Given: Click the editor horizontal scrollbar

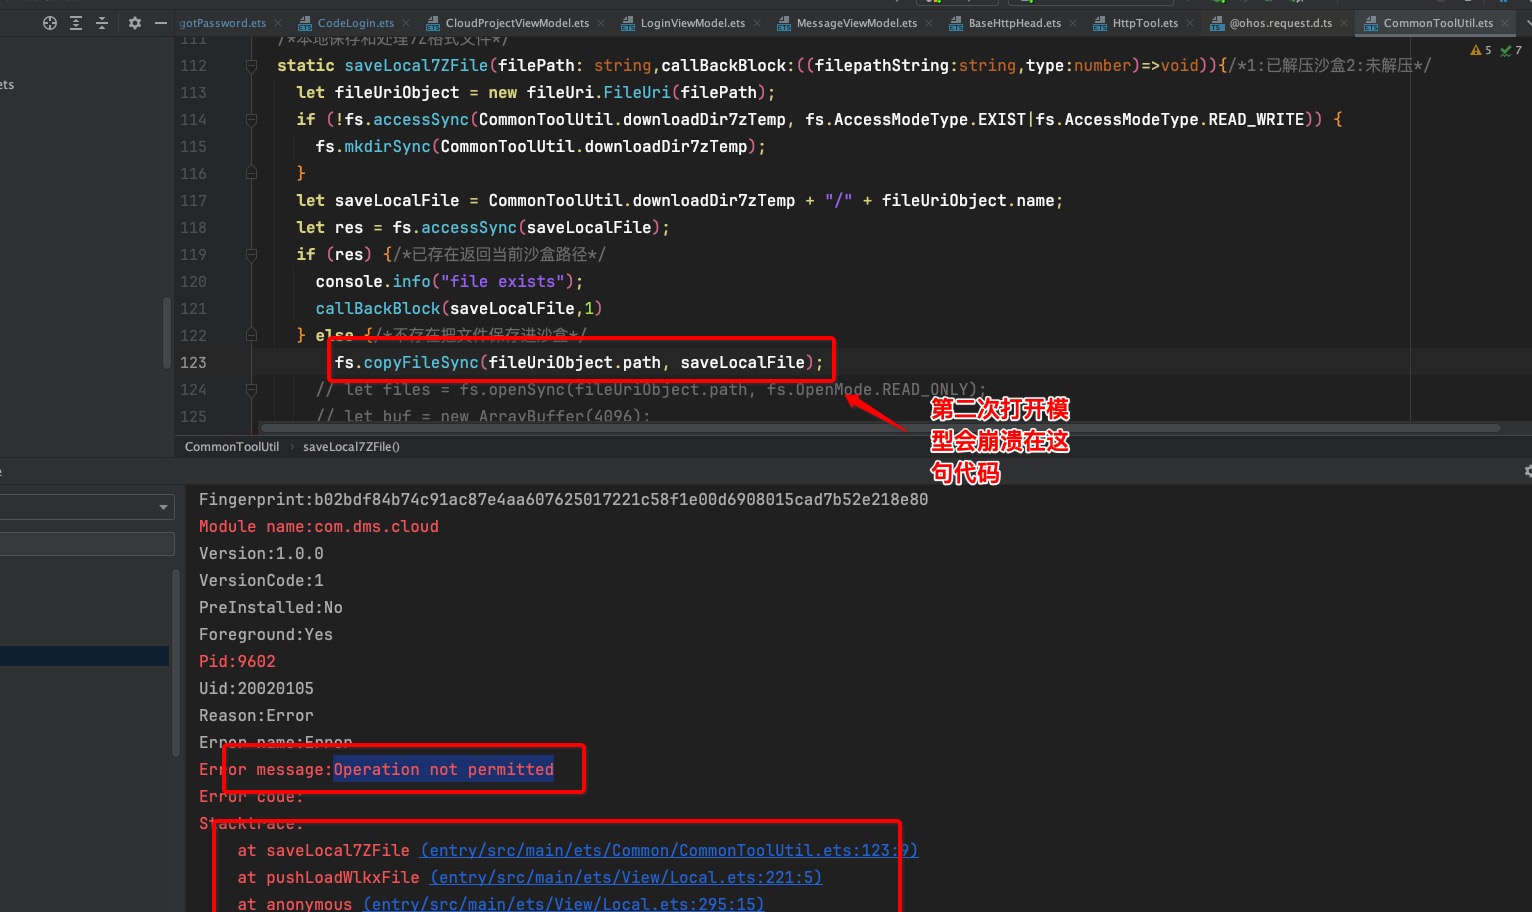Looking at the screenshot, I should click(880, 428).
